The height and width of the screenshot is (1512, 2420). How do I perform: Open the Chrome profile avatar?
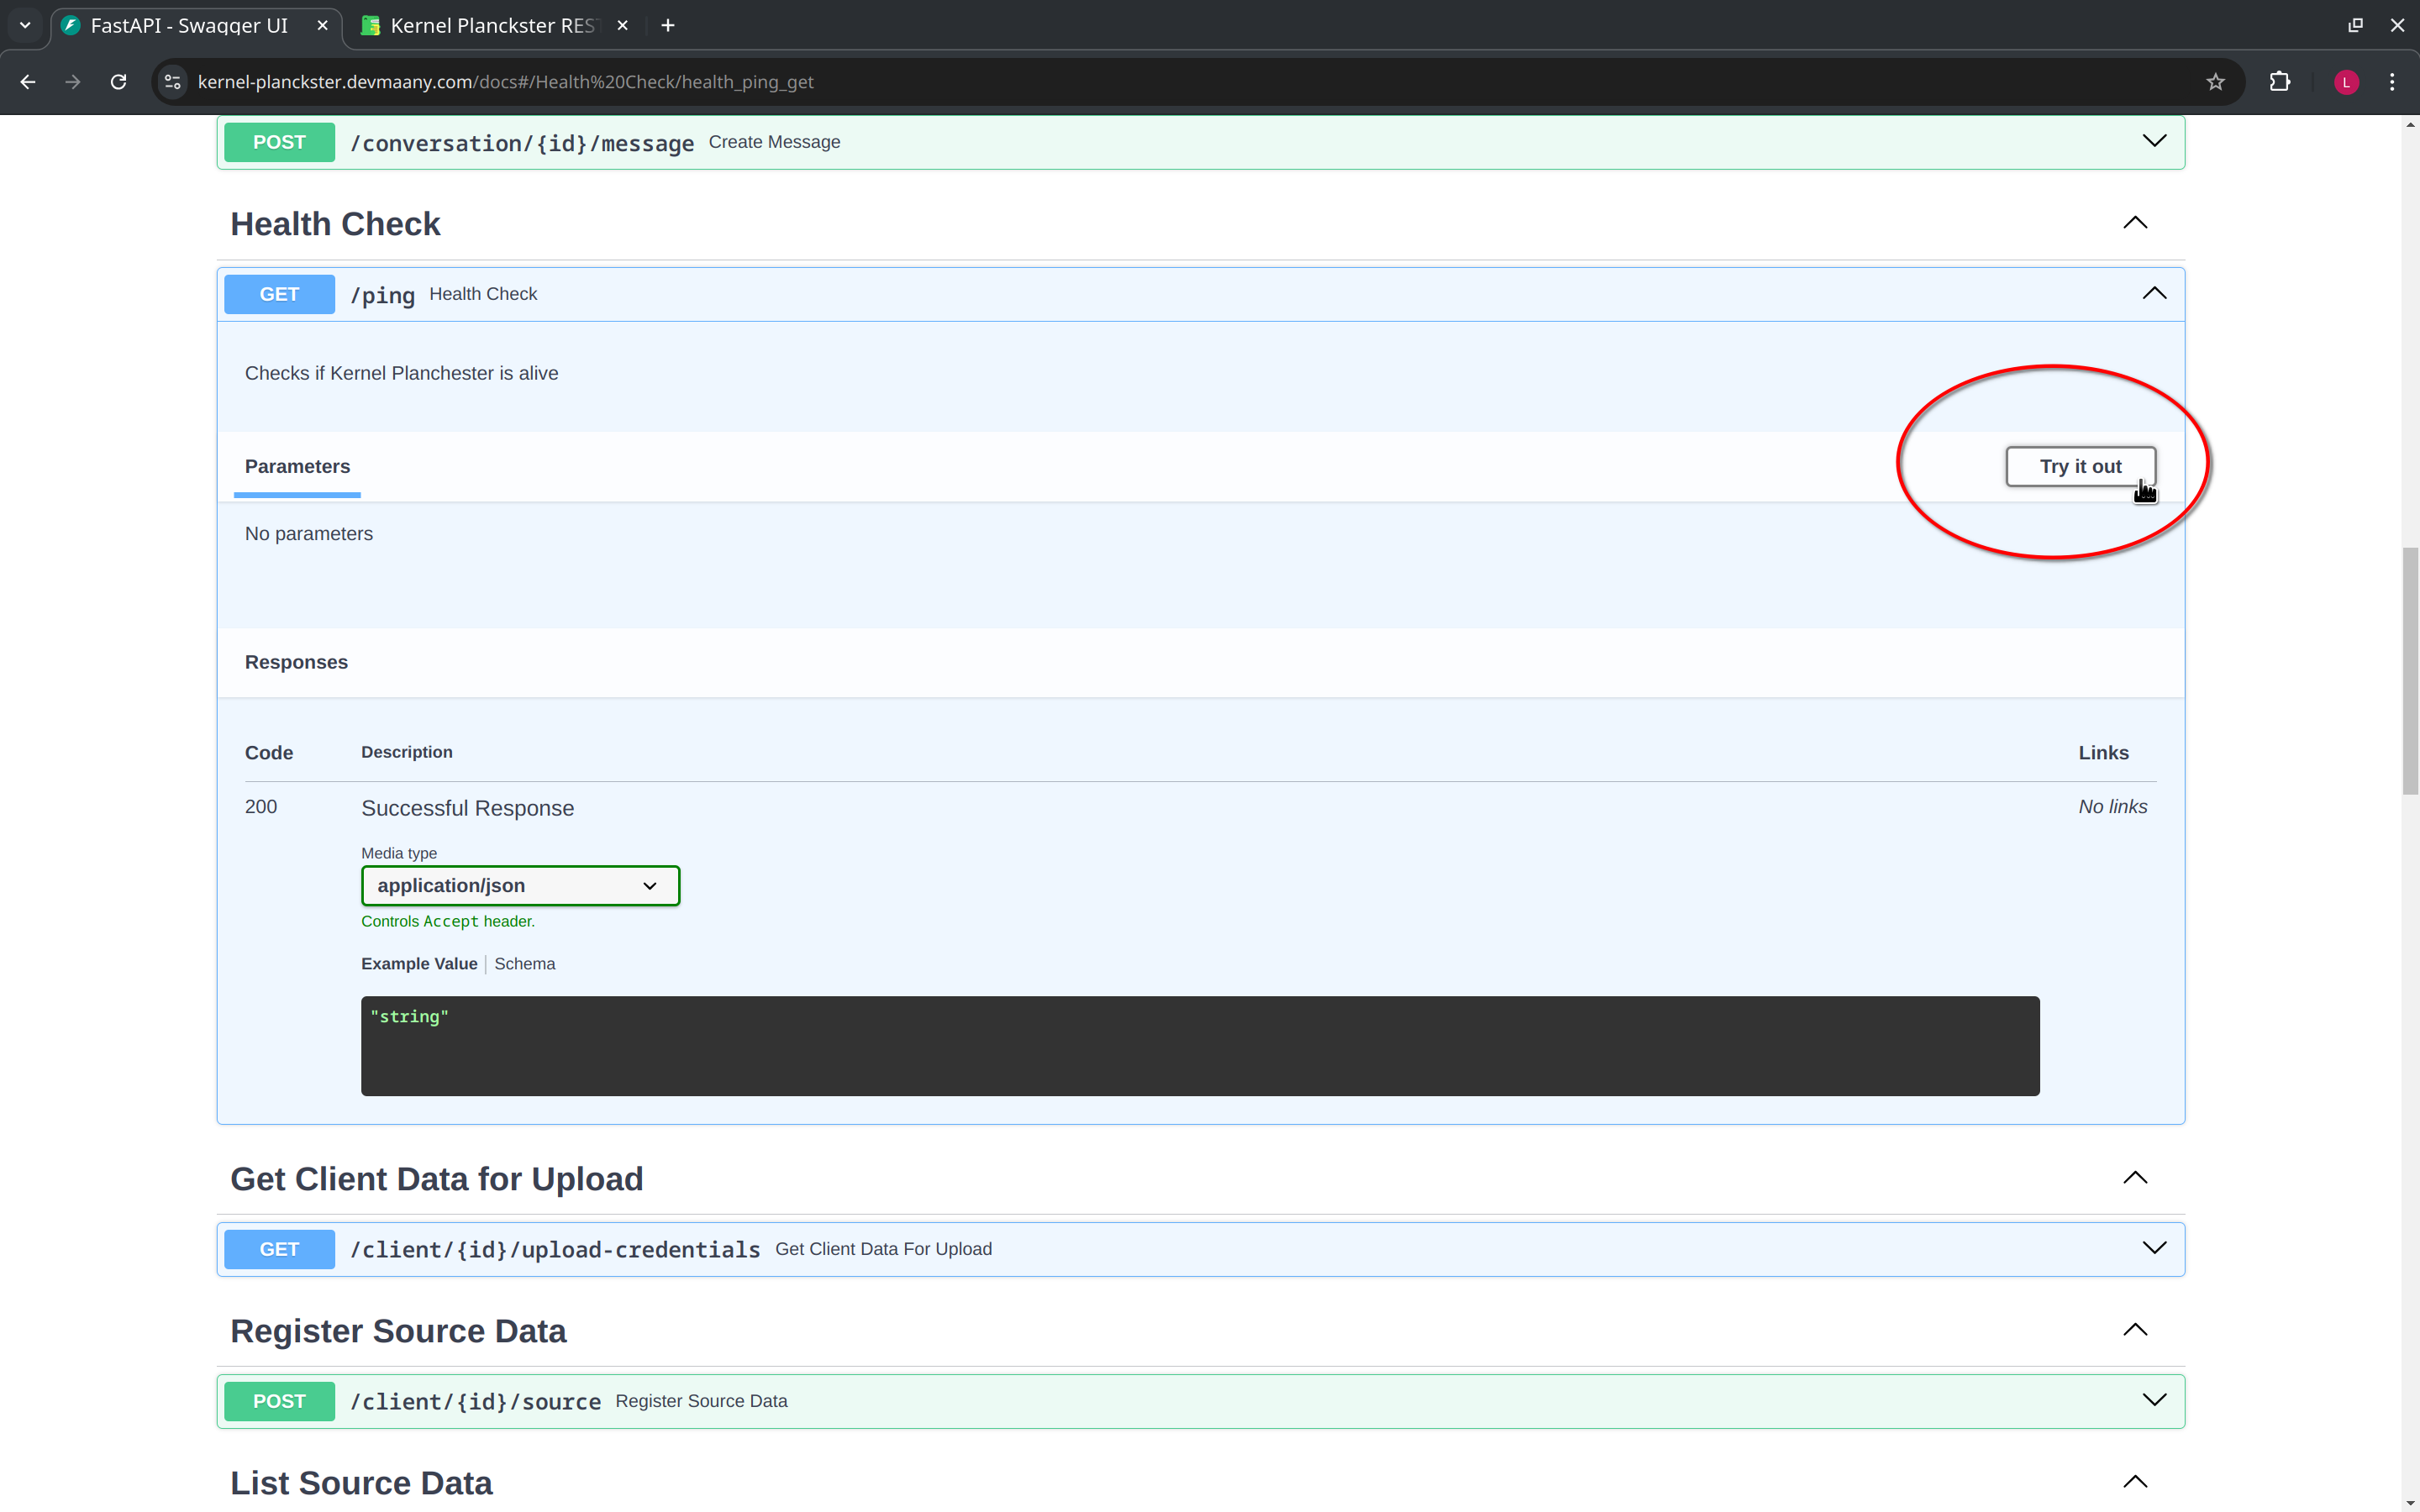2346,82
